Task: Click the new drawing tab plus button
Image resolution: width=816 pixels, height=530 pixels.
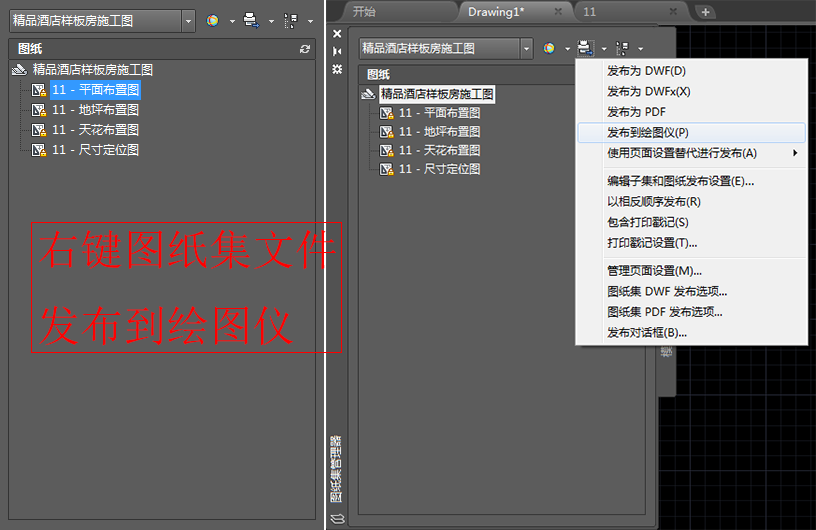Action: (705, 12)
